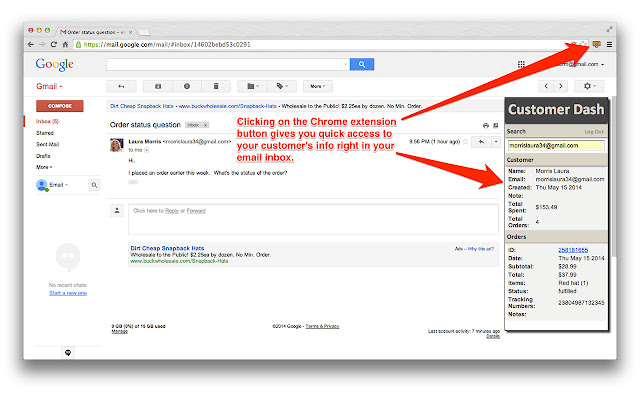Screen dimensions: 640x400
Task: Star the message from Laura Morris
Action: pos(465,142)
